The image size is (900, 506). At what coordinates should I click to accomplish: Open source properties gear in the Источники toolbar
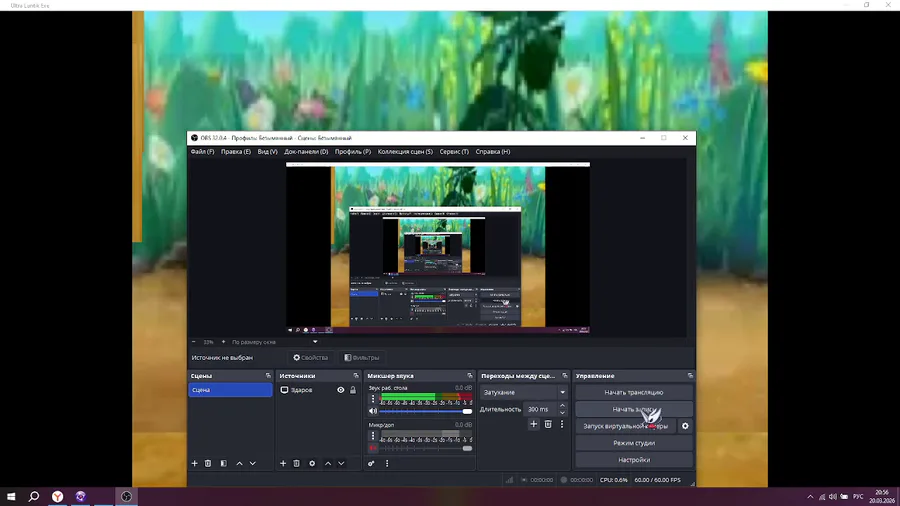coord(312,464)
